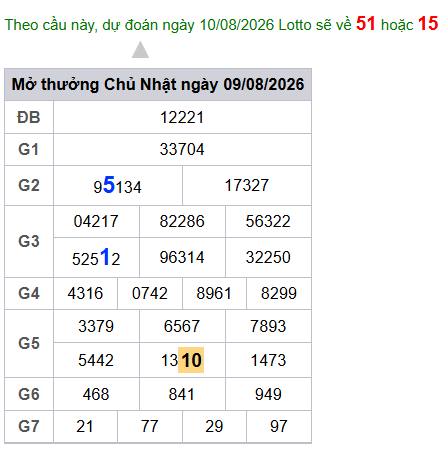Select the G1 result 33704

pyautogui.click(x=182, y=149)
